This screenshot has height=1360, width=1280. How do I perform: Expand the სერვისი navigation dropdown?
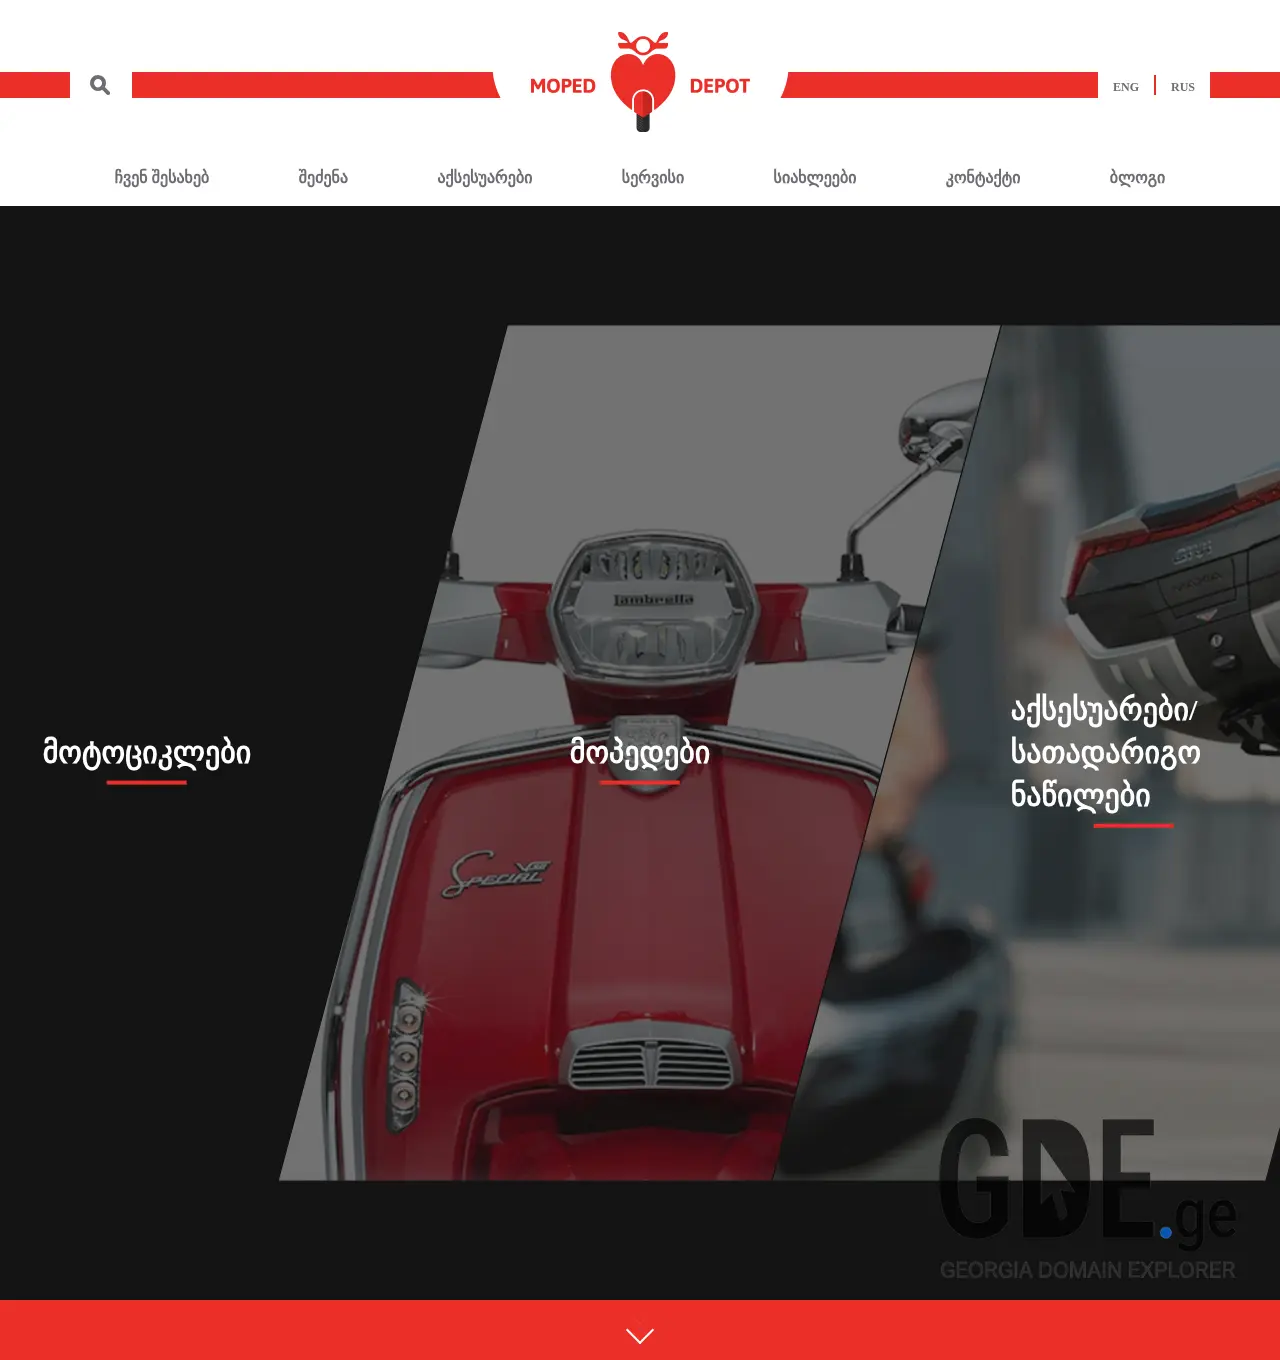[x=651, y=177]
